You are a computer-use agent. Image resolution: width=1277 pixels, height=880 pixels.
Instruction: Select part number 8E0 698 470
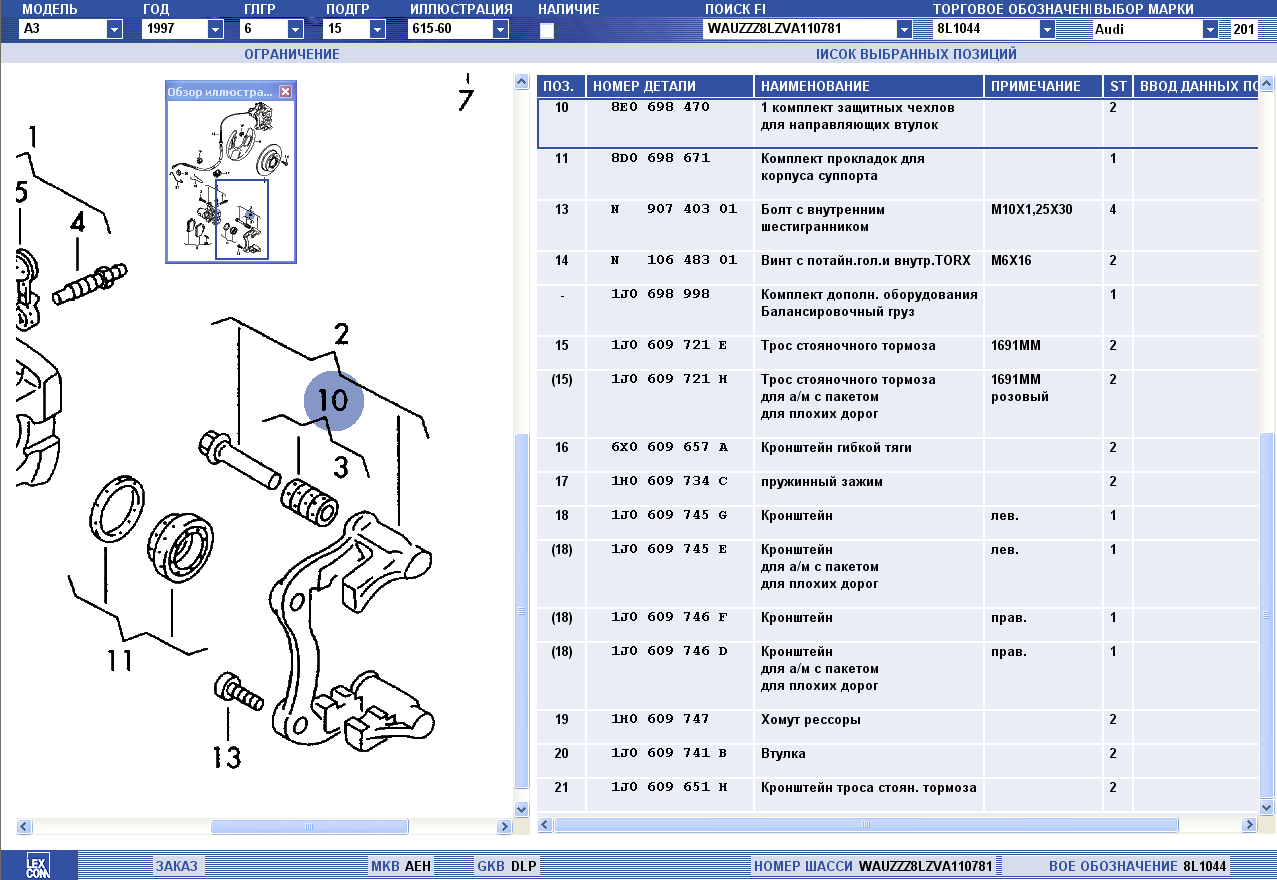660,108
